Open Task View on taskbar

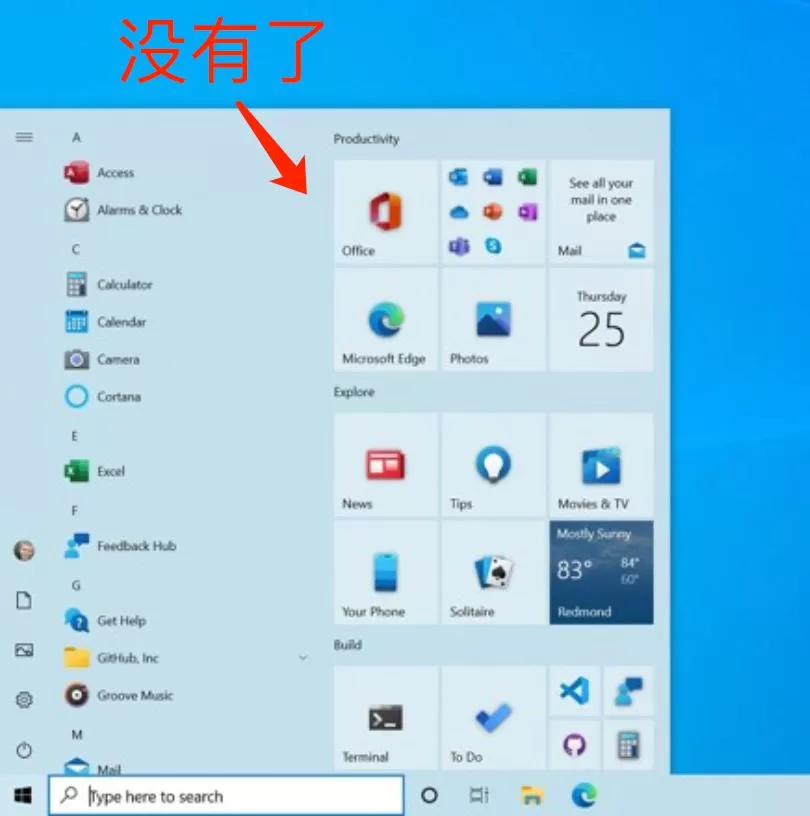coord(478,795)
